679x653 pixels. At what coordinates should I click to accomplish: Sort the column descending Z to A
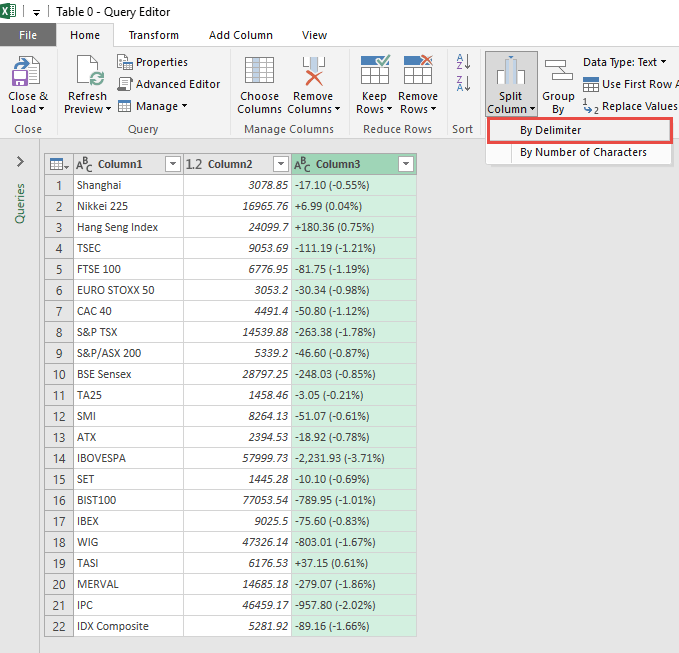pos(463,83)
